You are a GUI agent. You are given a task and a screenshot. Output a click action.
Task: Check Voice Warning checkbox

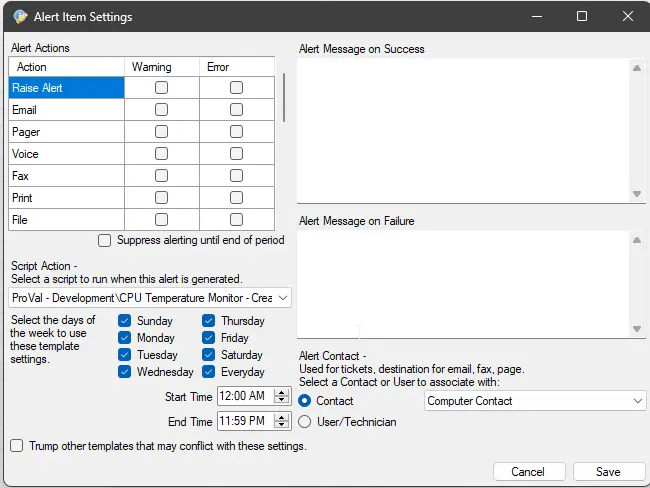tap(161, 153)
